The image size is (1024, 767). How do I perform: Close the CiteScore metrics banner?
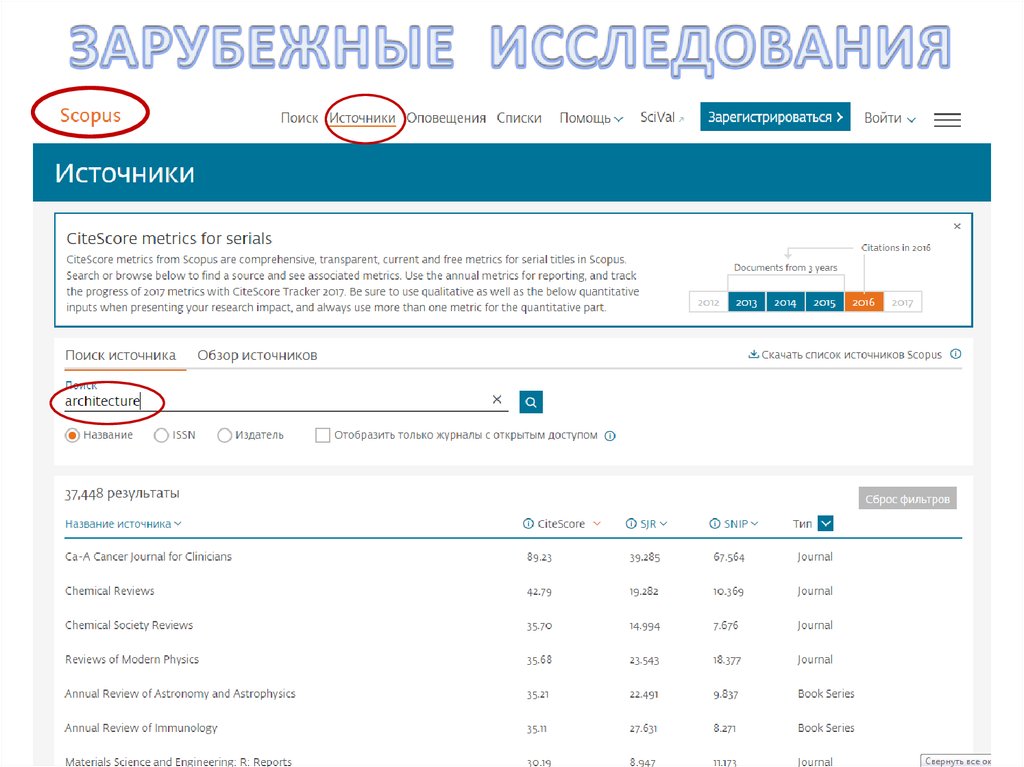pos(957,226)
